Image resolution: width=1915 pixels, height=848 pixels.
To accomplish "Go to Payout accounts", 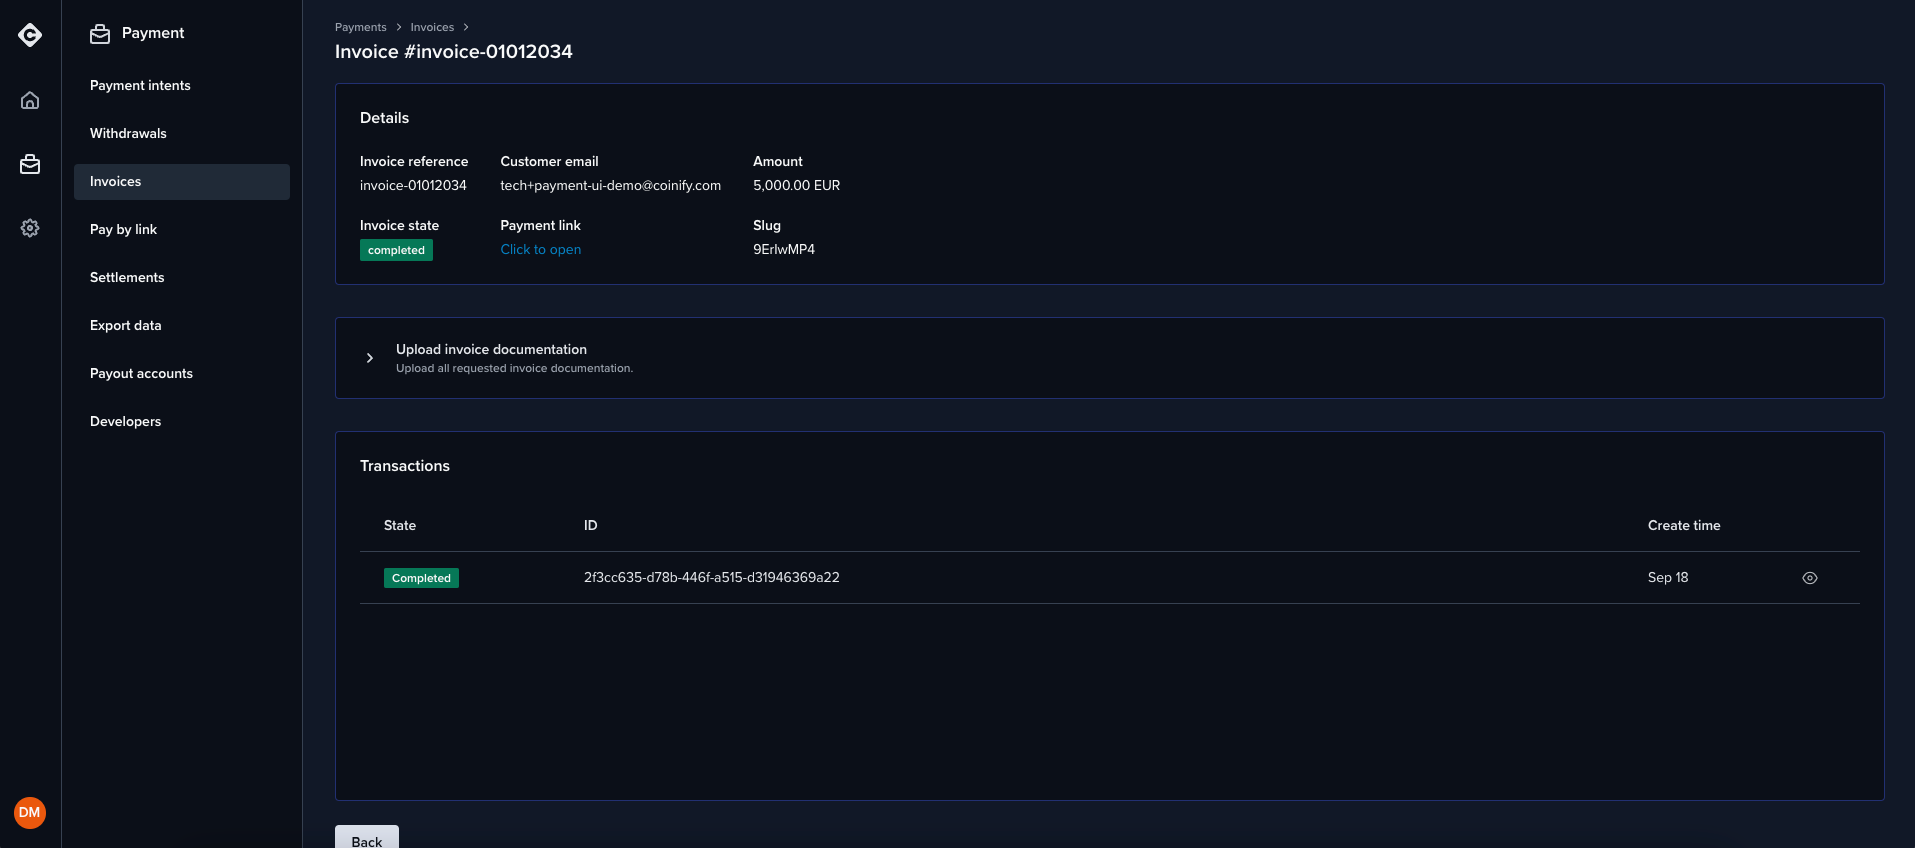I will 141,374.
